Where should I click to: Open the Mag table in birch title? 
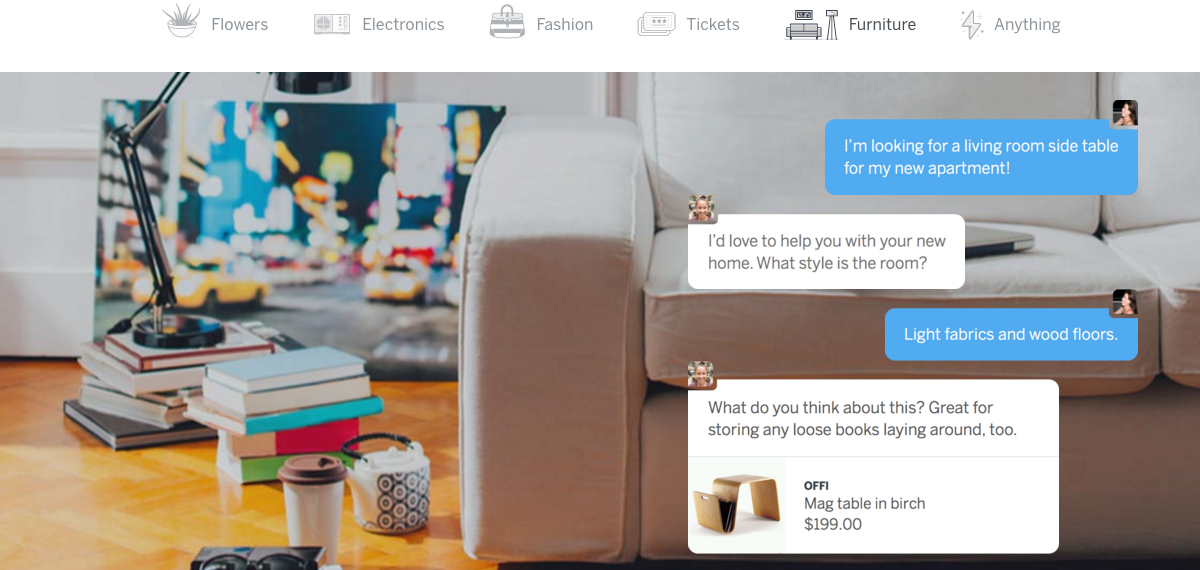[x=865, y=504]
